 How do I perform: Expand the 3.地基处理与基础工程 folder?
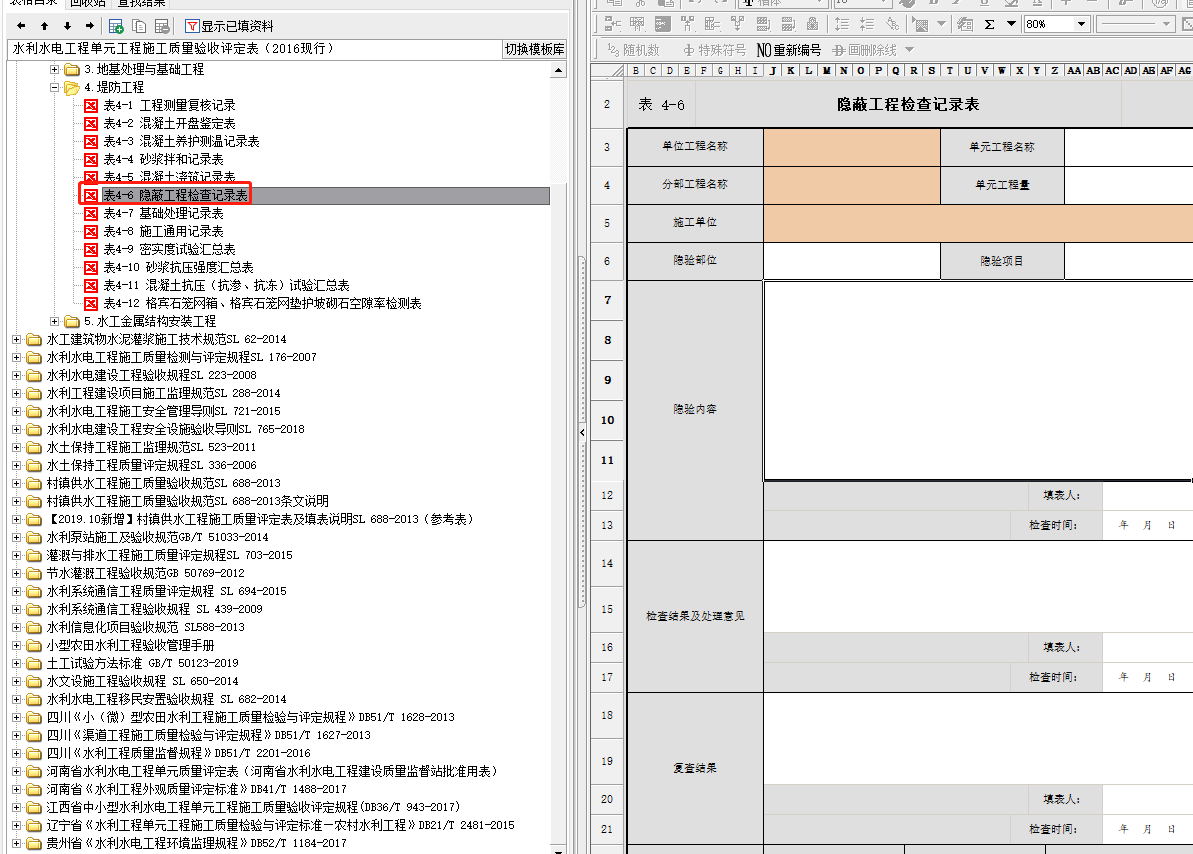point(54,69)
